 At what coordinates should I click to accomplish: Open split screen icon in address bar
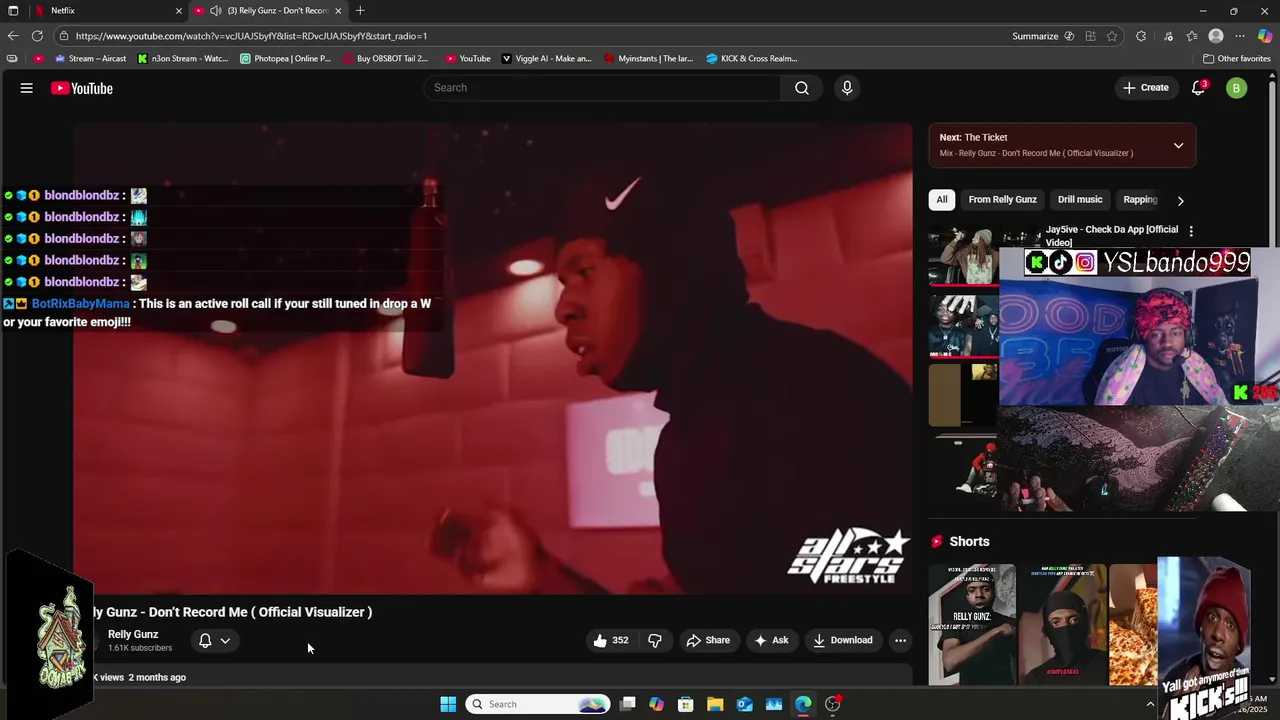(x=1091, y=36)
